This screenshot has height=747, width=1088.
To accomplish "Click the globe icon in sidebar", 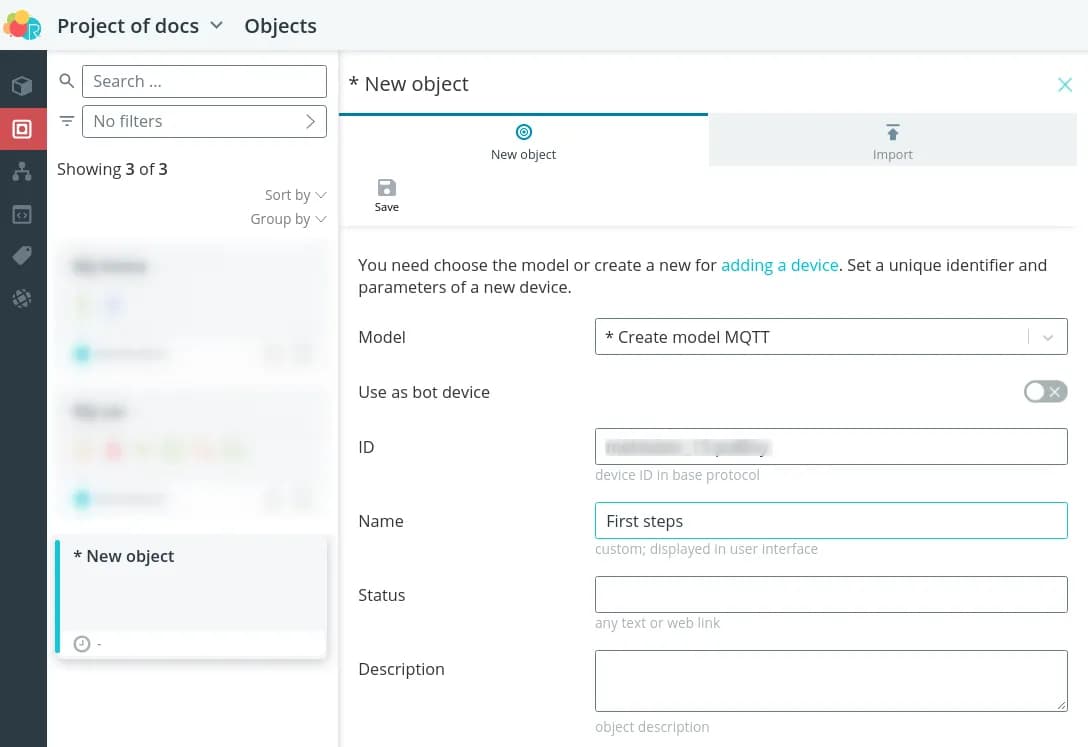I will pos(22,298).
